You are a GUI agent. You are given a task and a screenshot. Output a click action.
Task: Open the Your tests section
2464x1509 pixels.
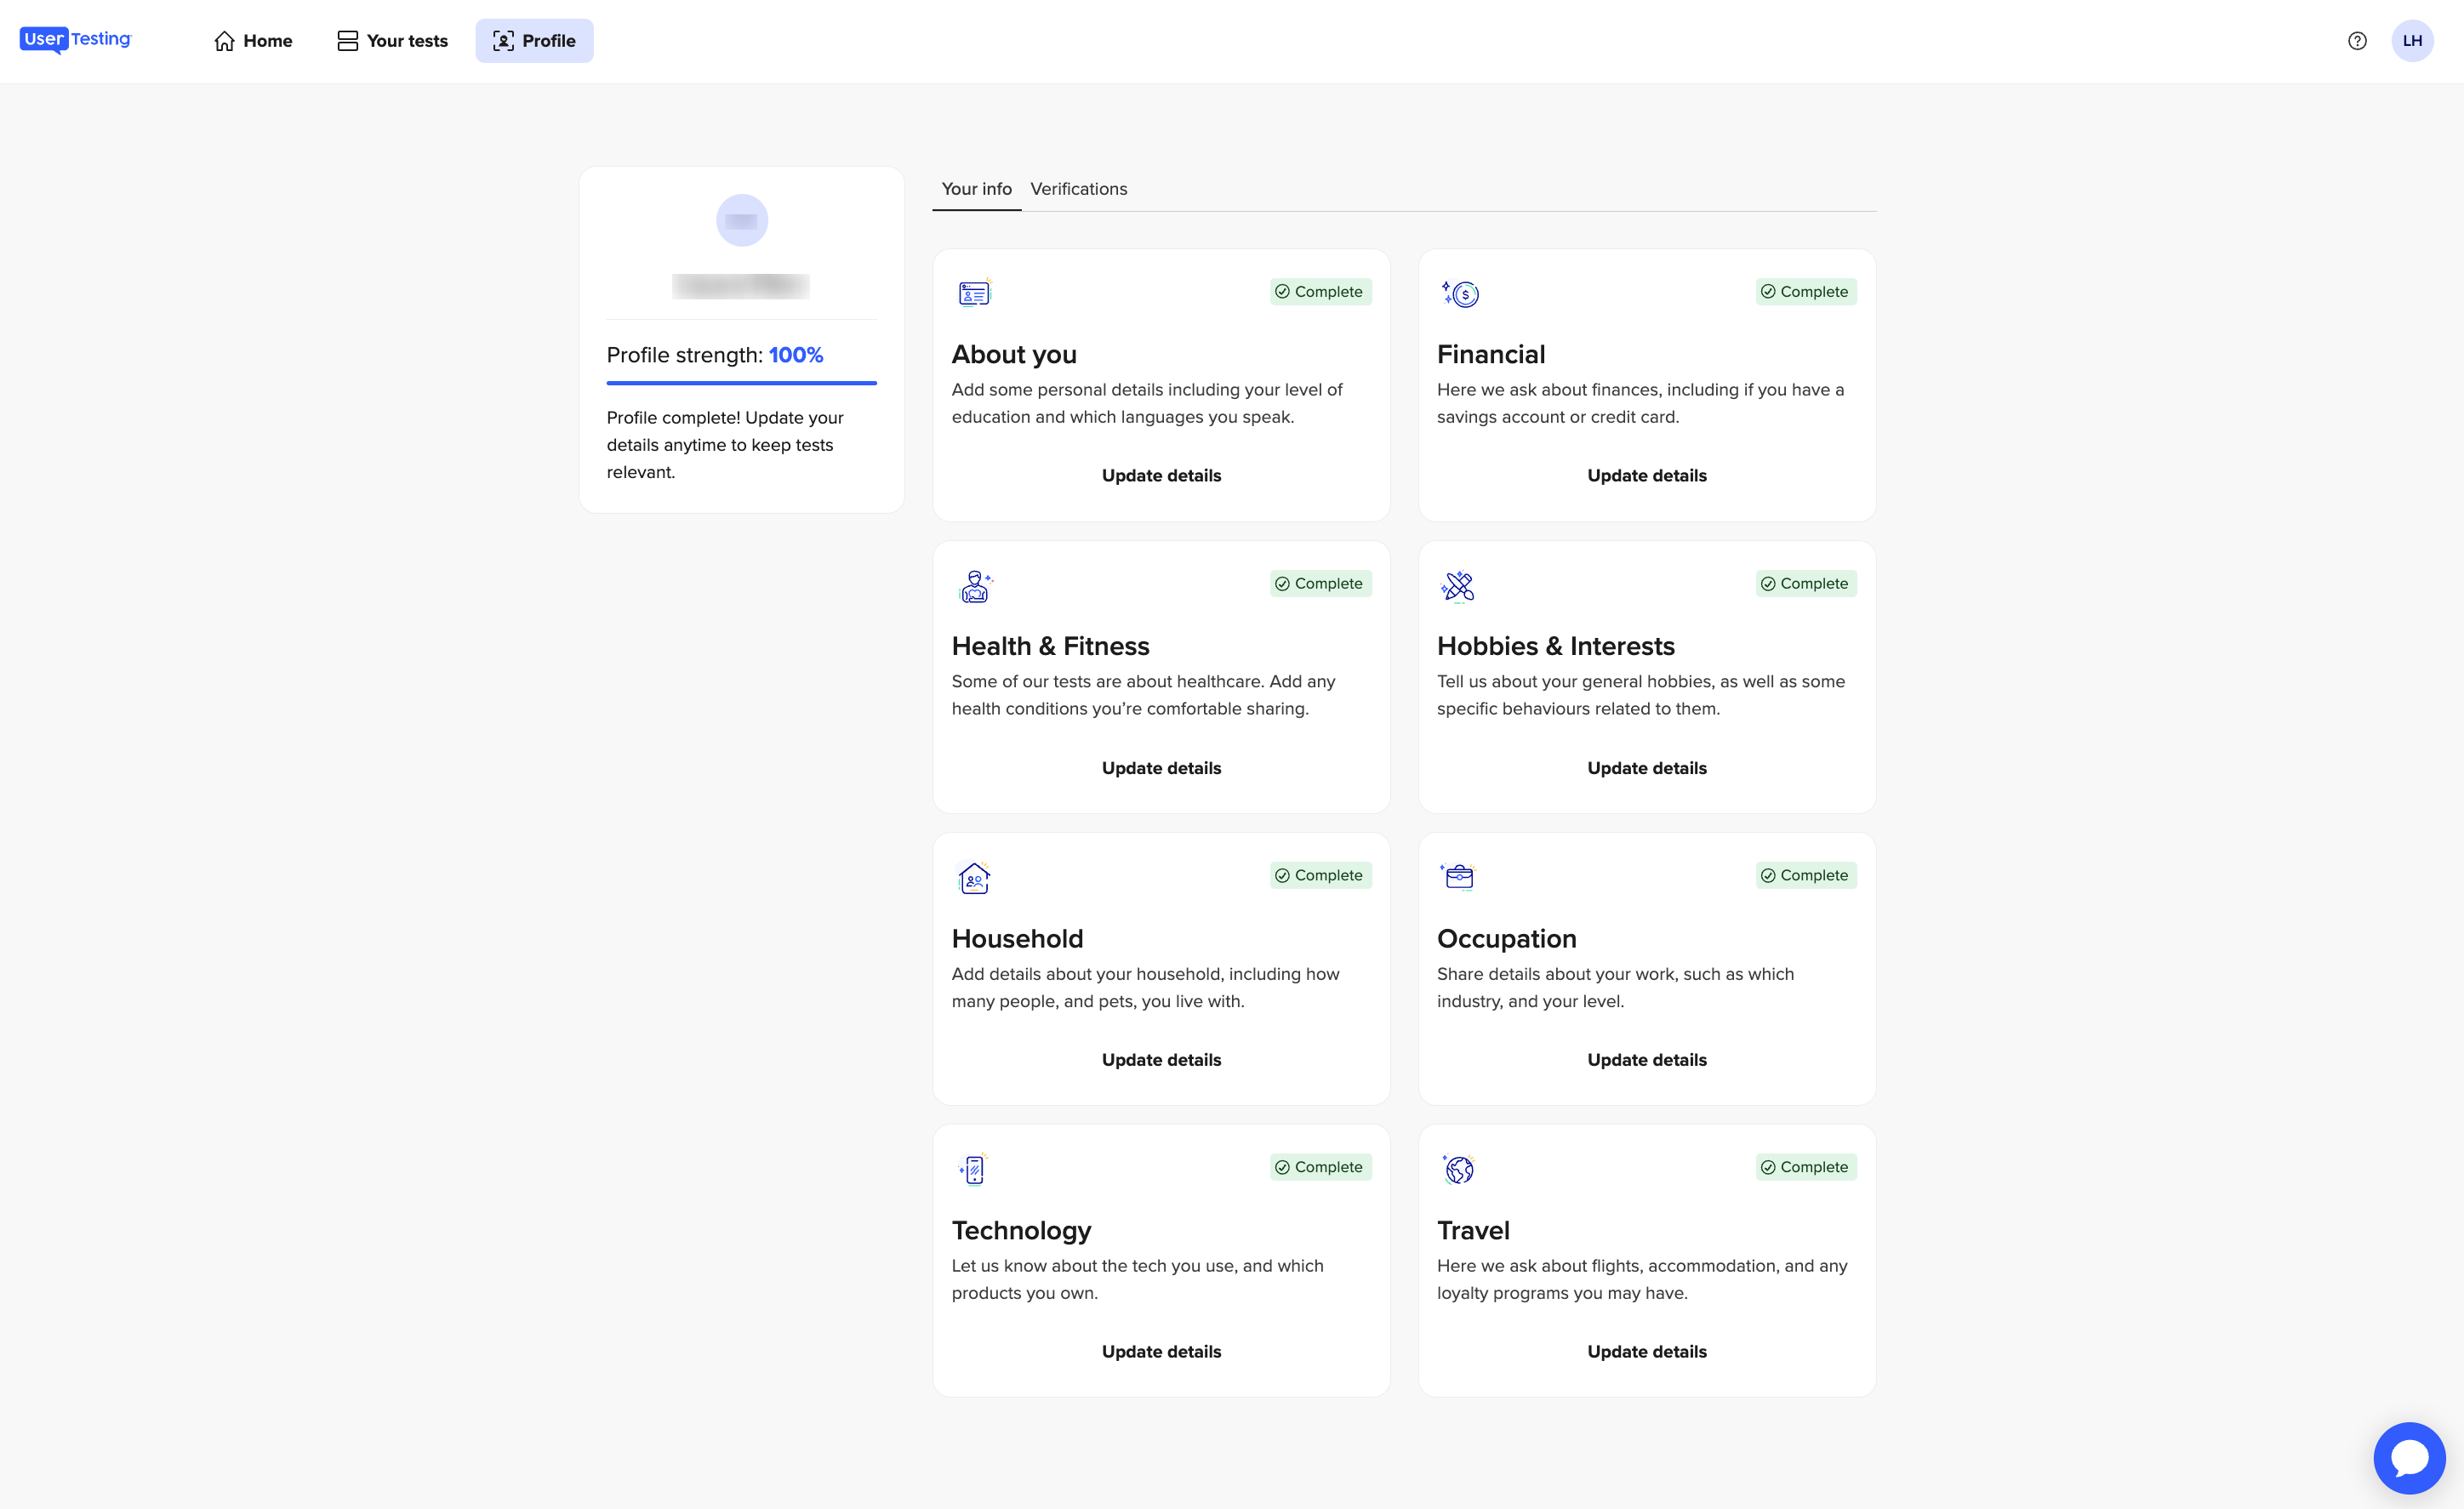(391, 40)
